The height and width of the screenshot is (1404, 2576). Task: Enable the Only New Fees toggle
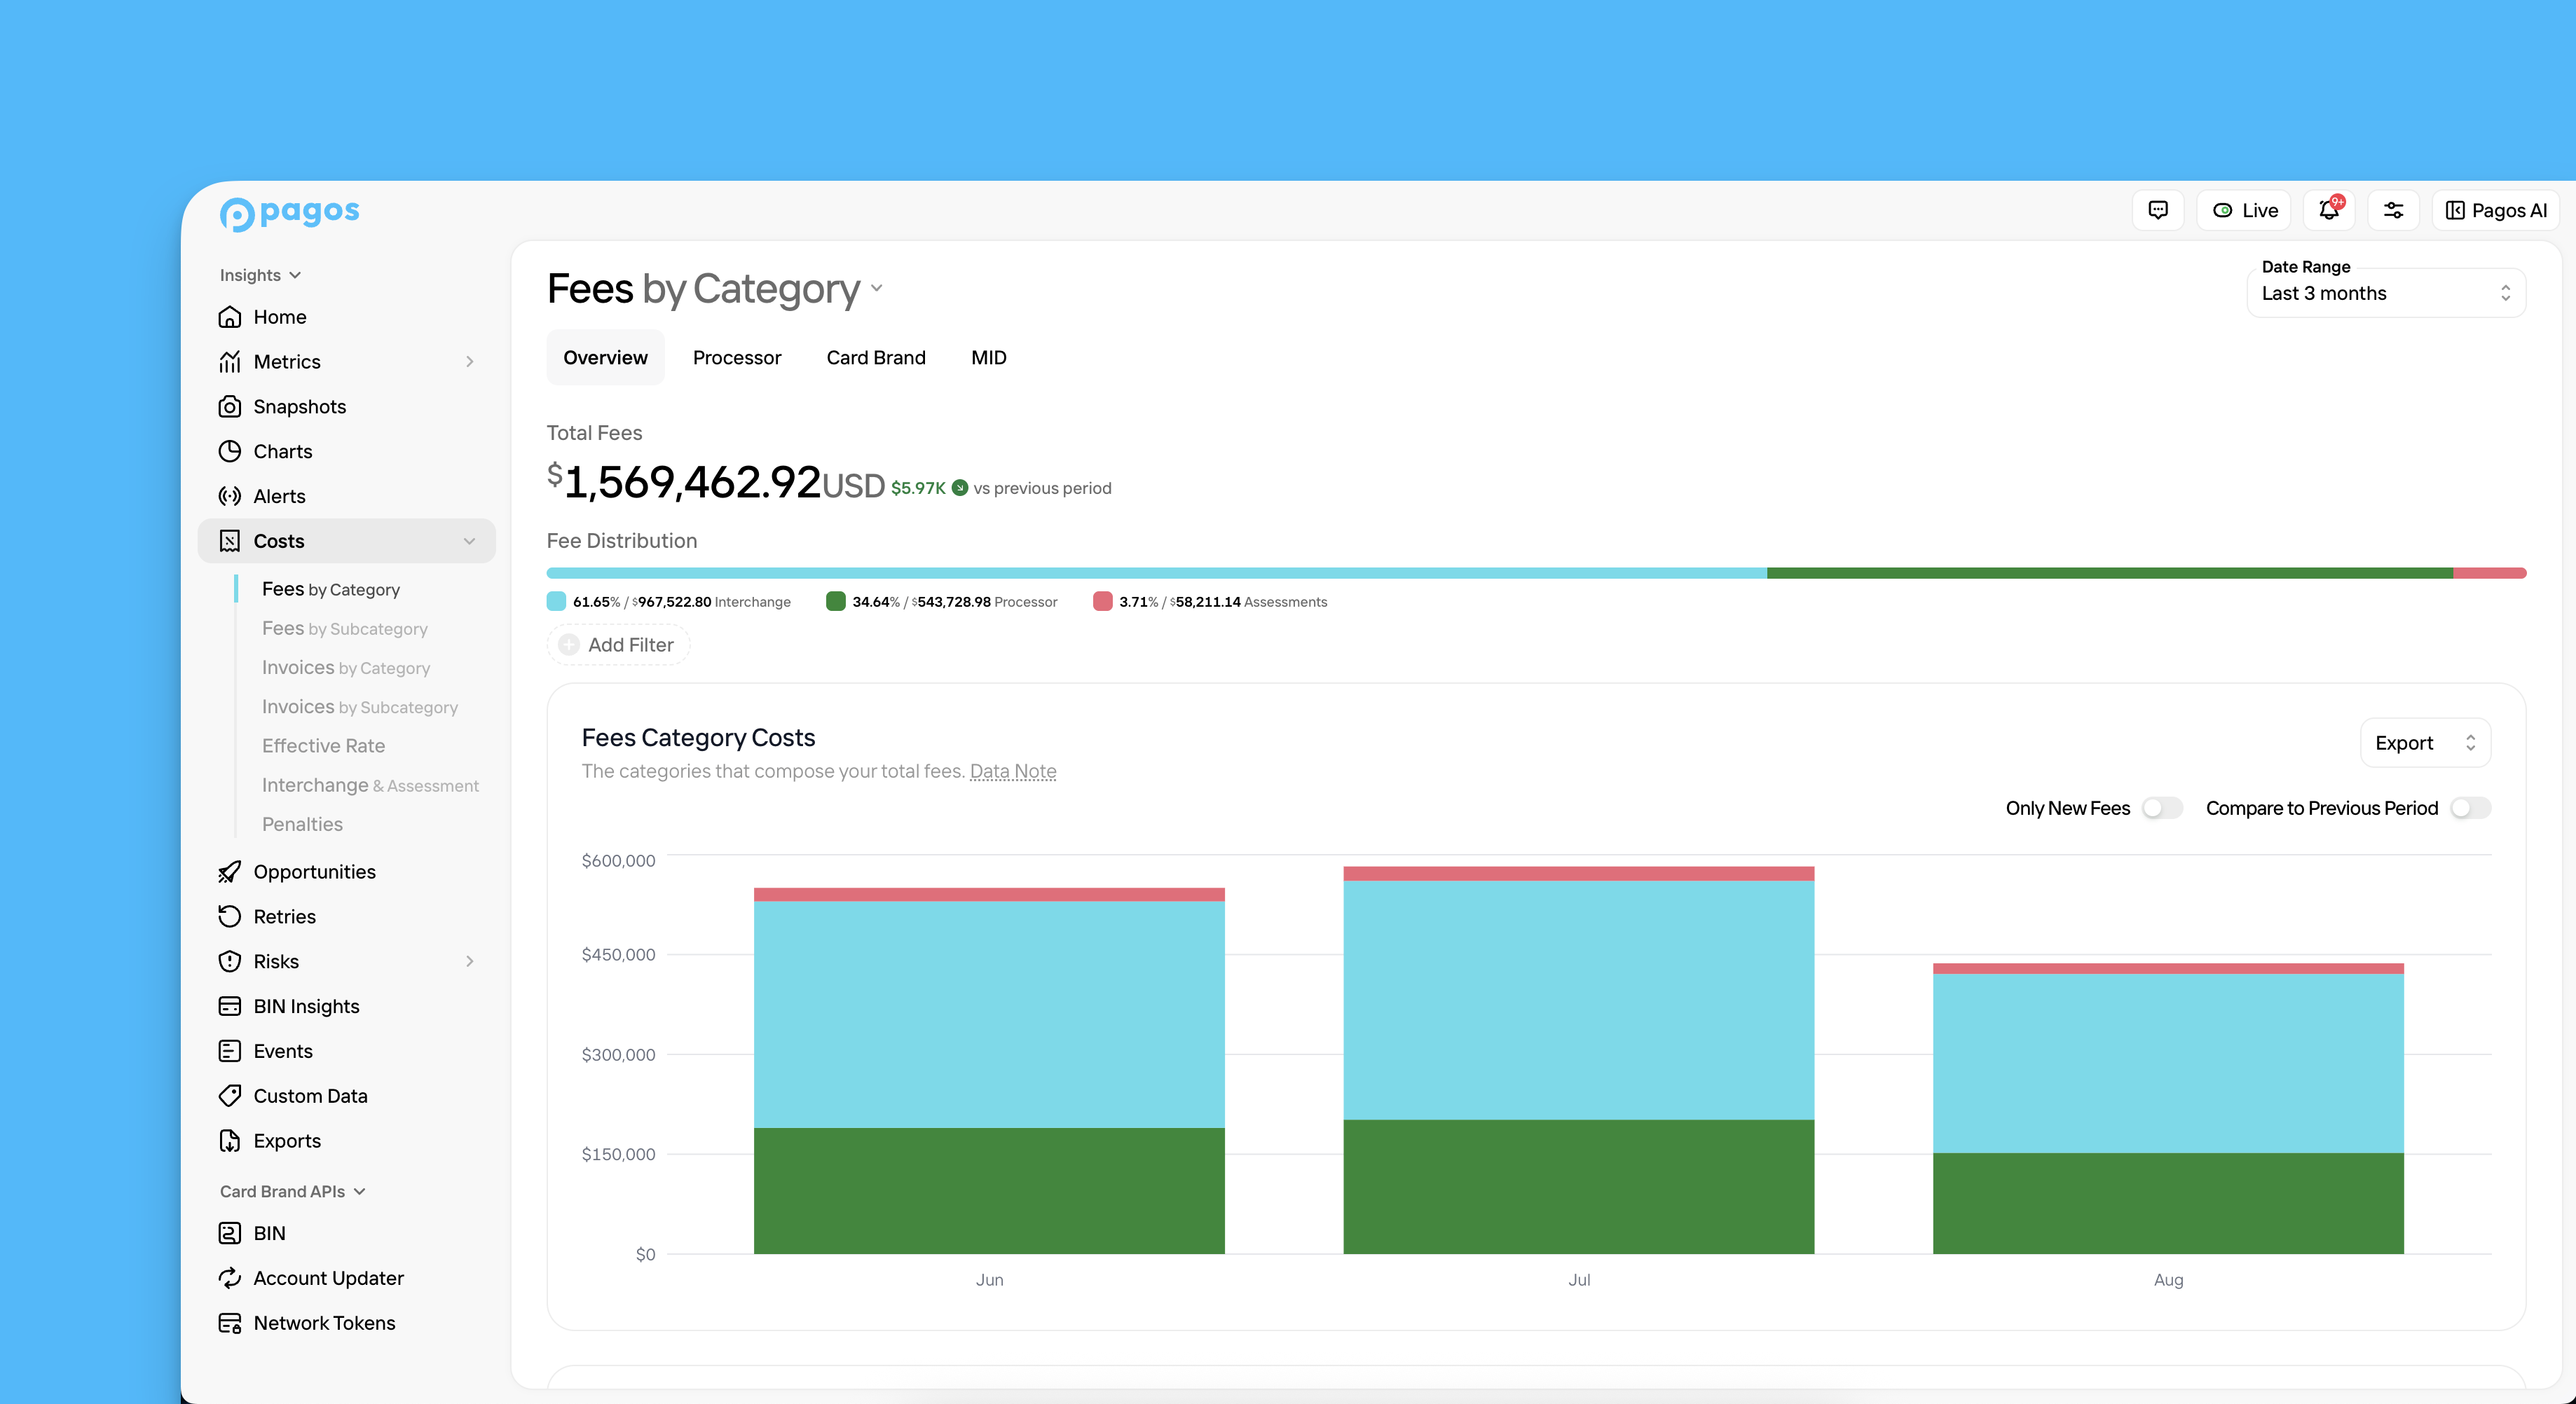point(2162,808)
